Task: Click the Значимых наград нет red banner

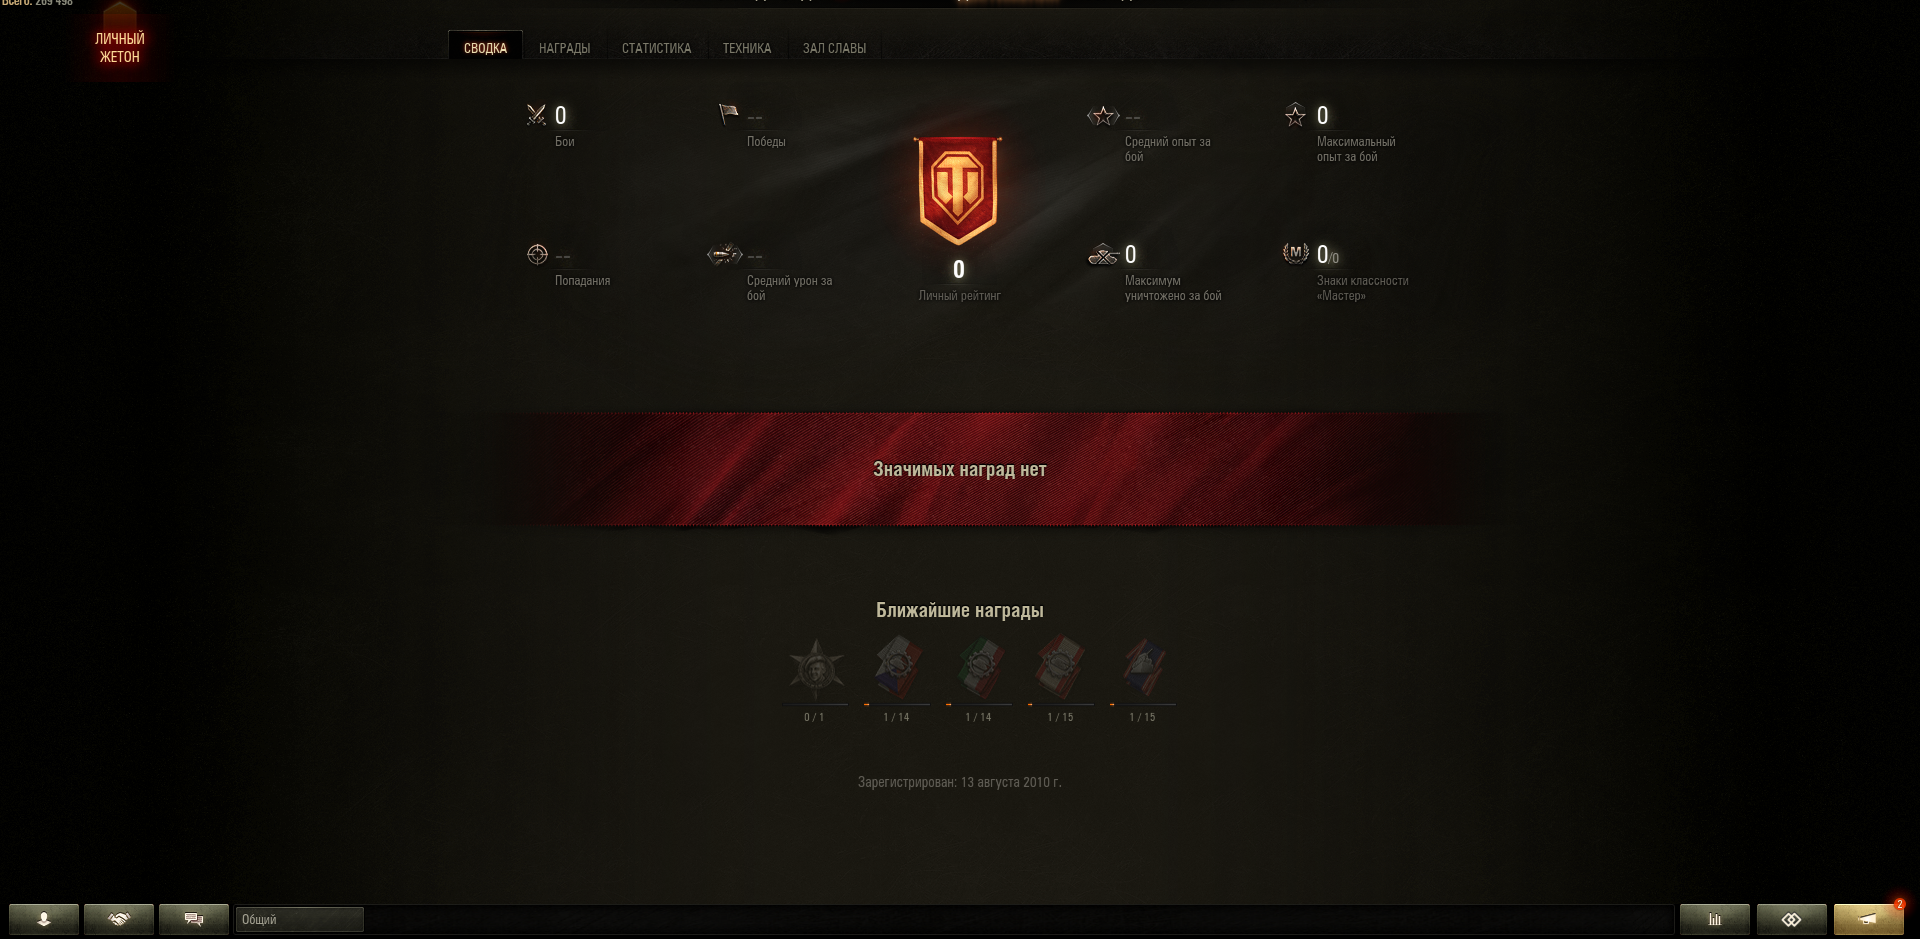Action: tap(960, 469)
